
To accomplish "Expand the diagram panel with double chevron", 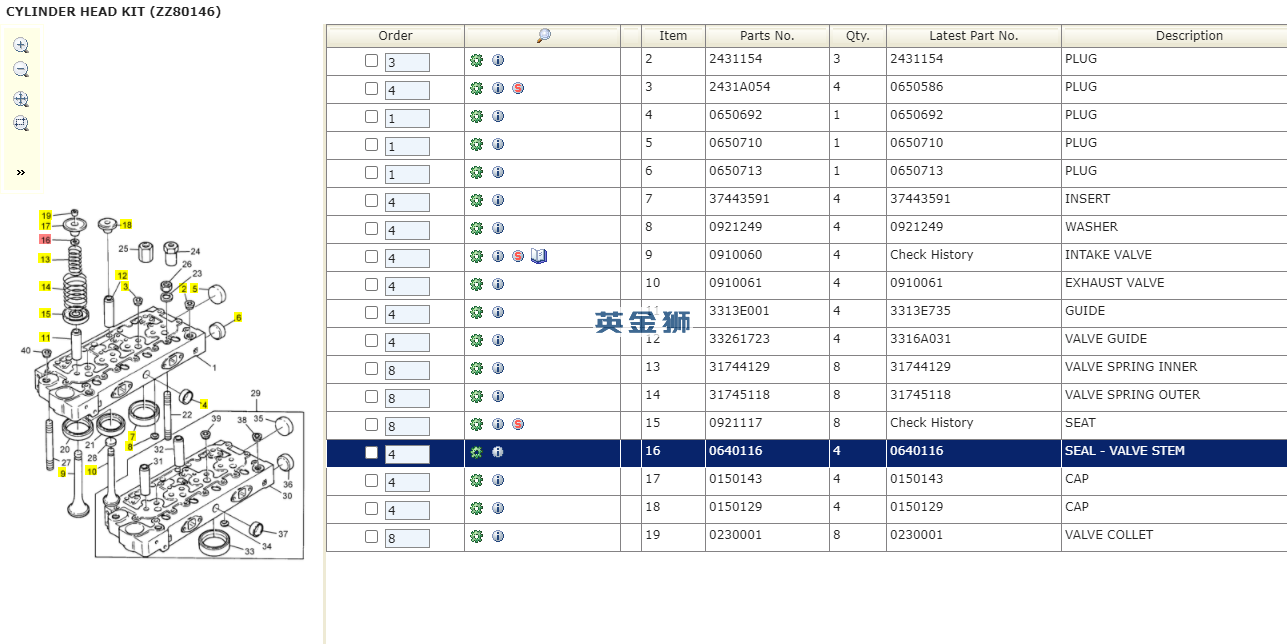I will click(x=21, y=172).
